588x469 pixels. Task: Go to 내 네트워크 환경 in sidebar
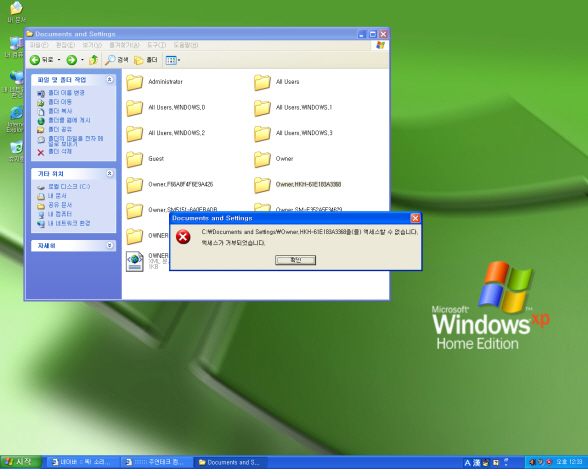click(69, 223)
